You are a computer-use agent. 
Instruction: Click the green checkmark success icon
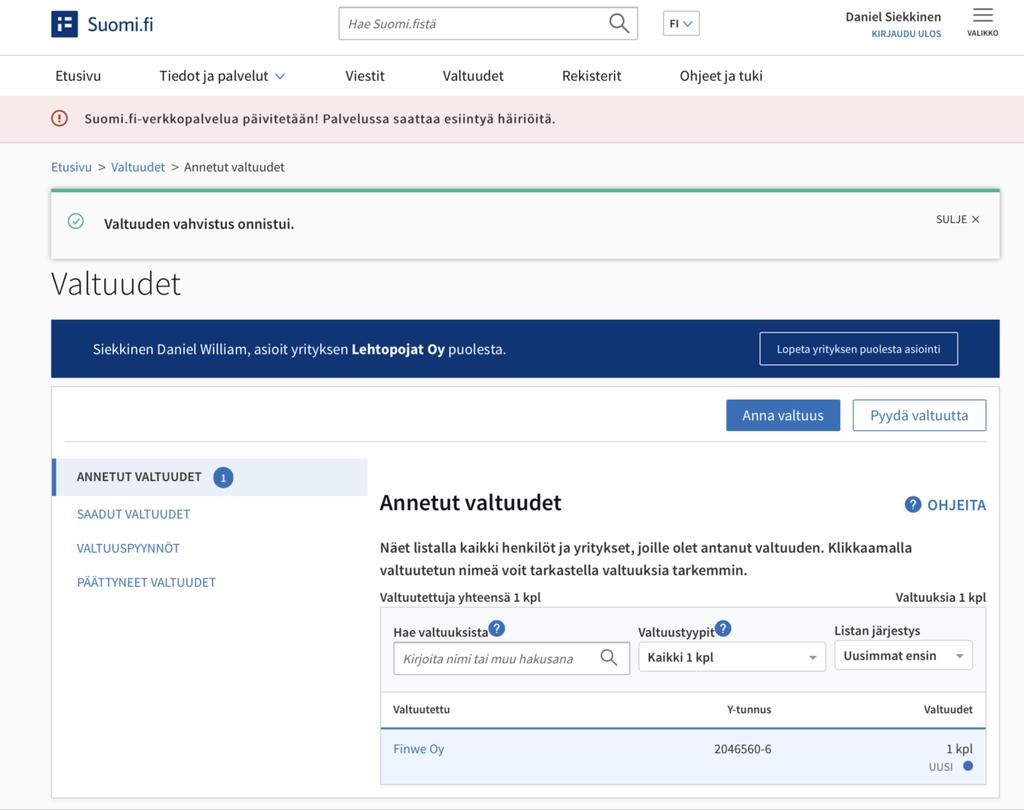76,221
